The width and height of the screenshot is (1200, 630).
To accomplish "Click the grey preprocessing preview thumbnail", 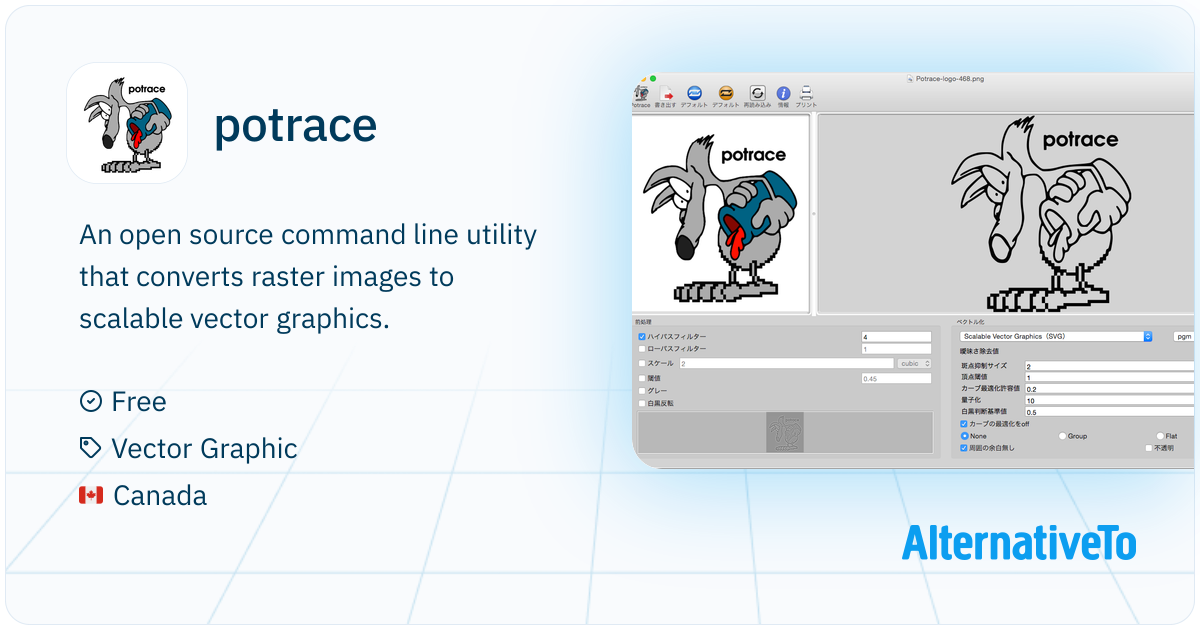I will (785, 432).
